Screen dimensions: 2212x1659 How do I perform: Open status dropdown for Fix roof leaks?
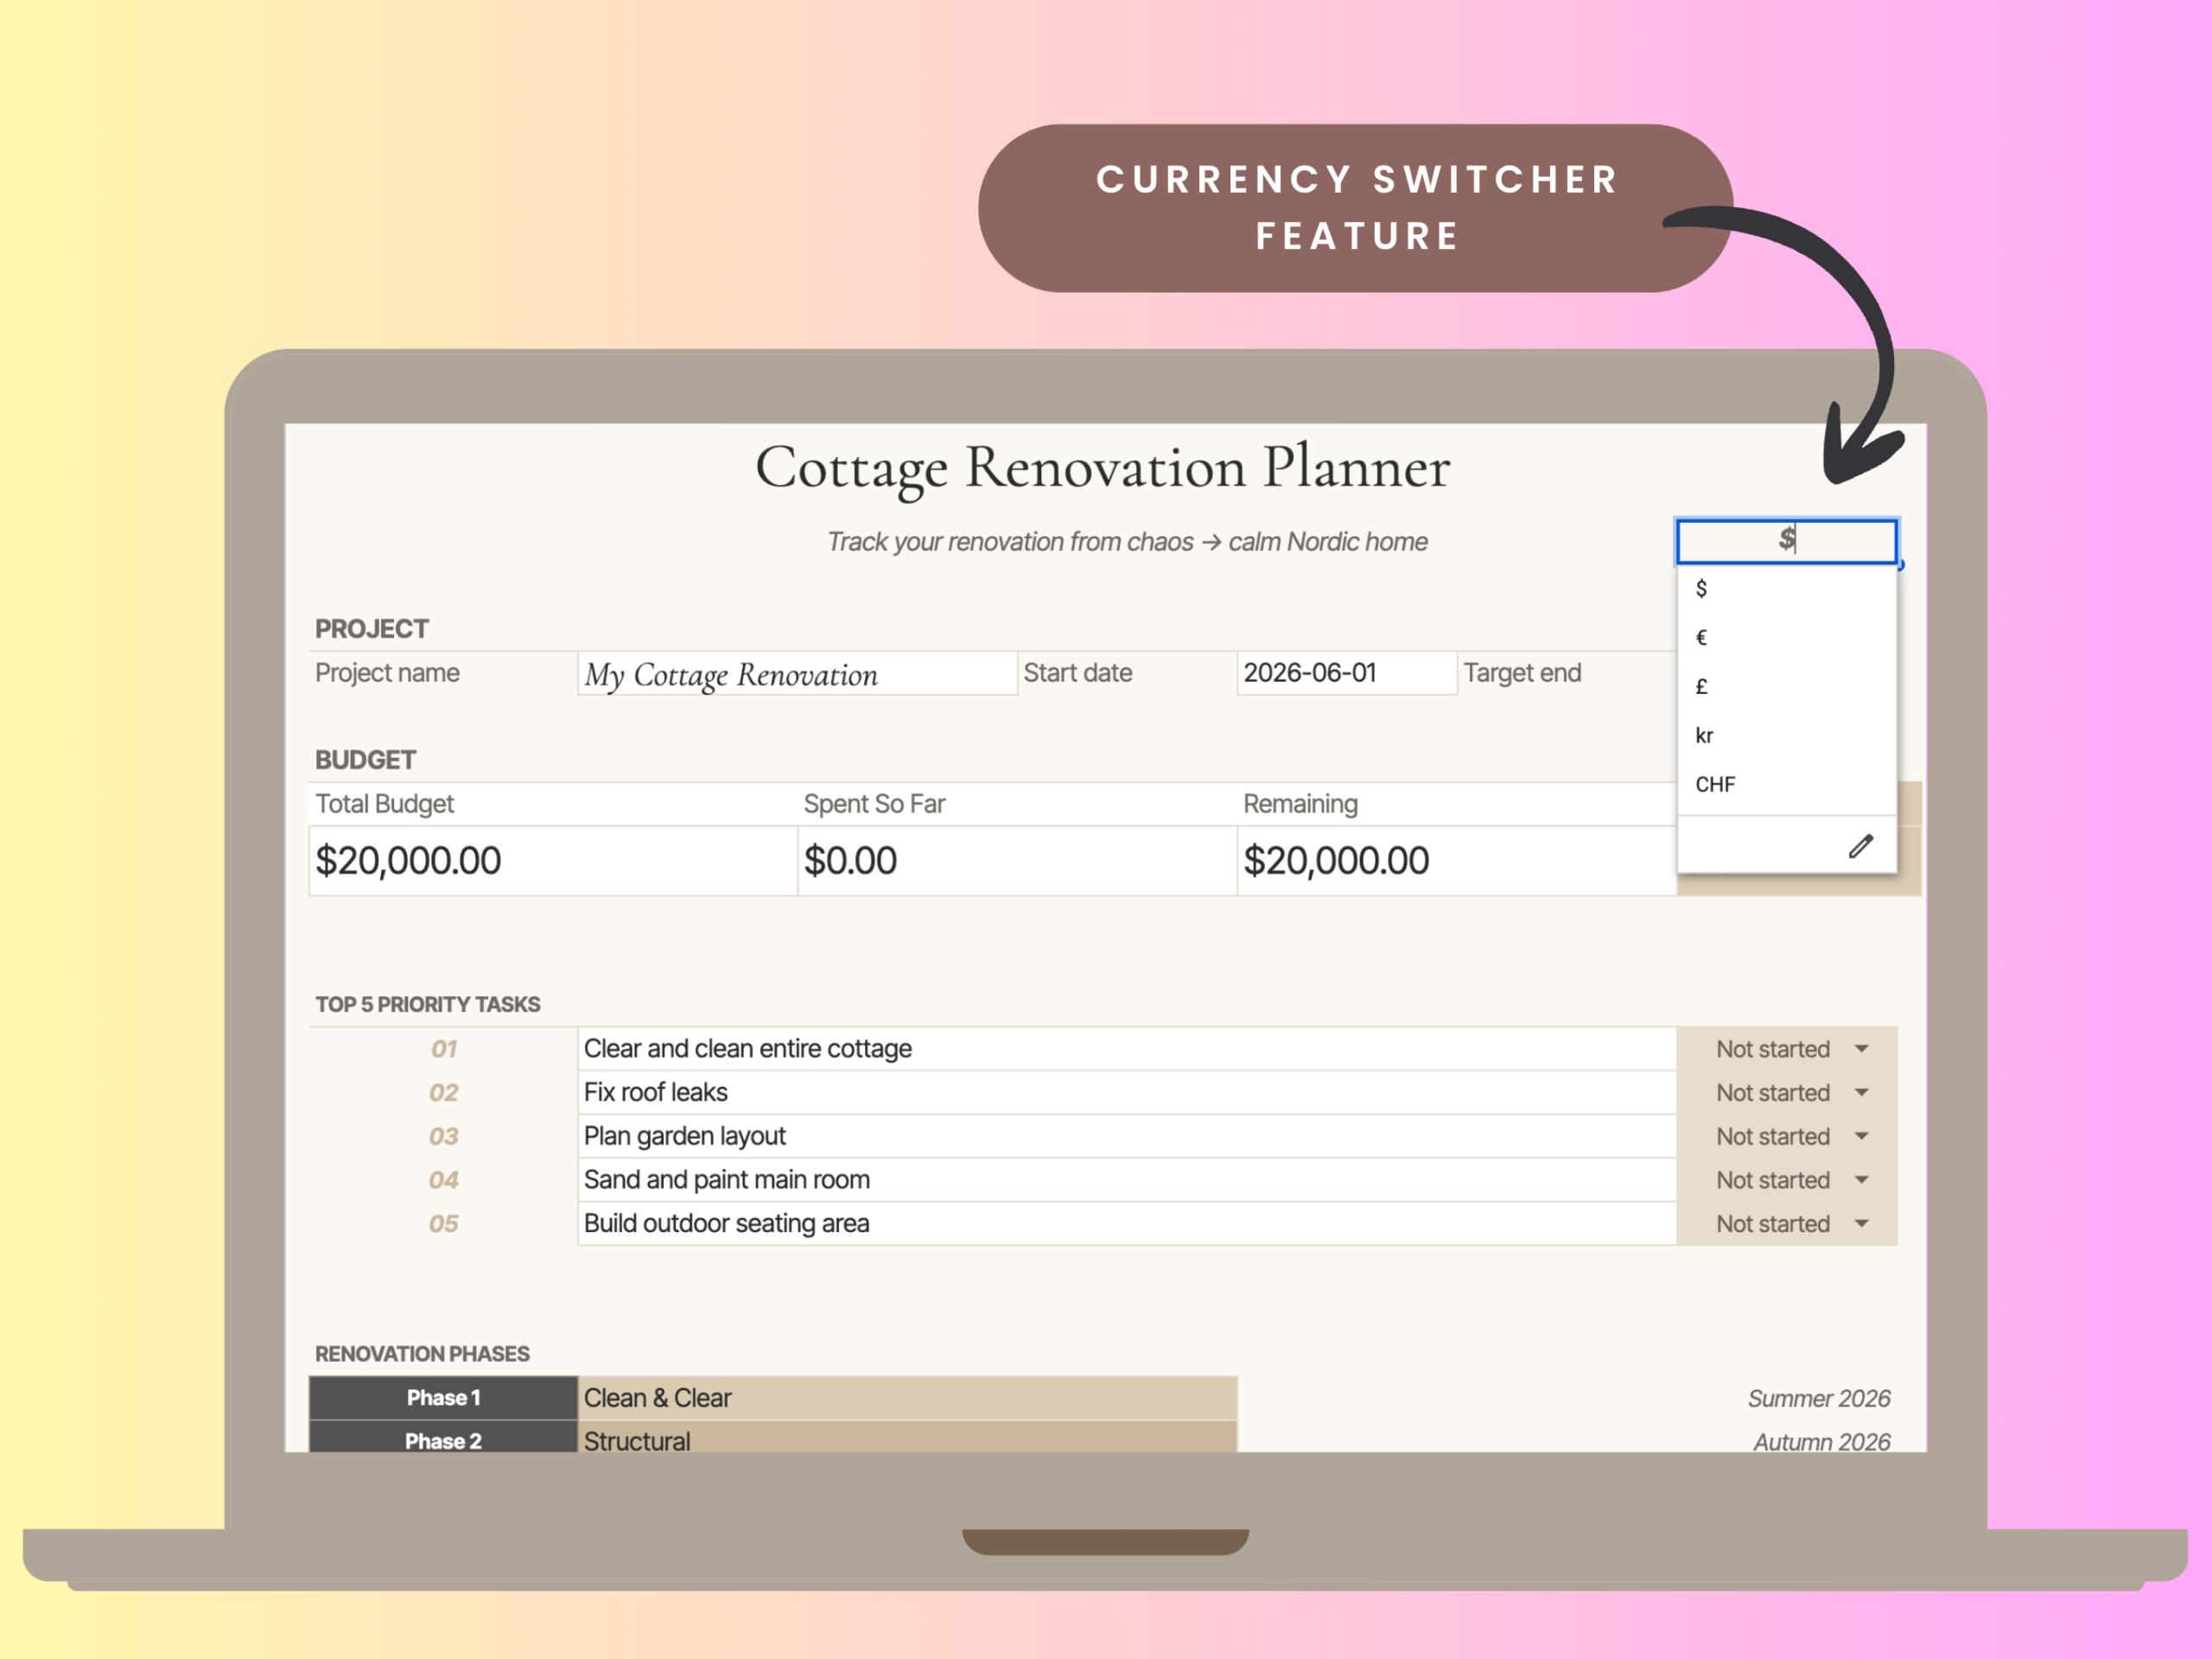(x=1861, y=1093)
